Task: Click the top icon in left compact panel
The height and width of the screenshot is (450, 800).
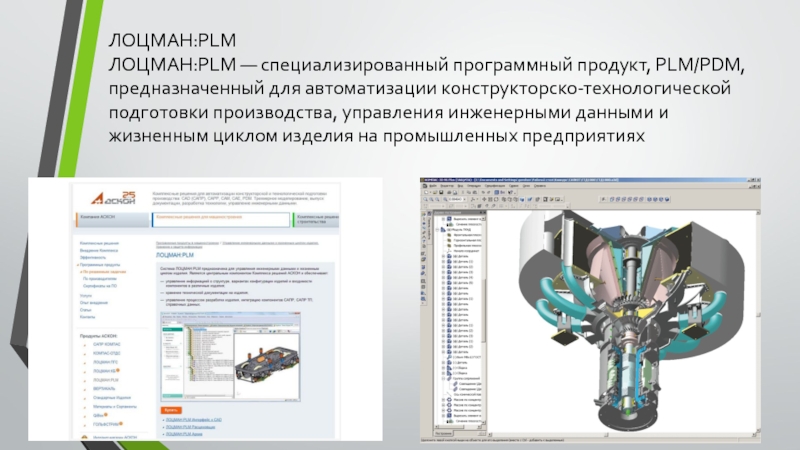Action: coord(424,215)
